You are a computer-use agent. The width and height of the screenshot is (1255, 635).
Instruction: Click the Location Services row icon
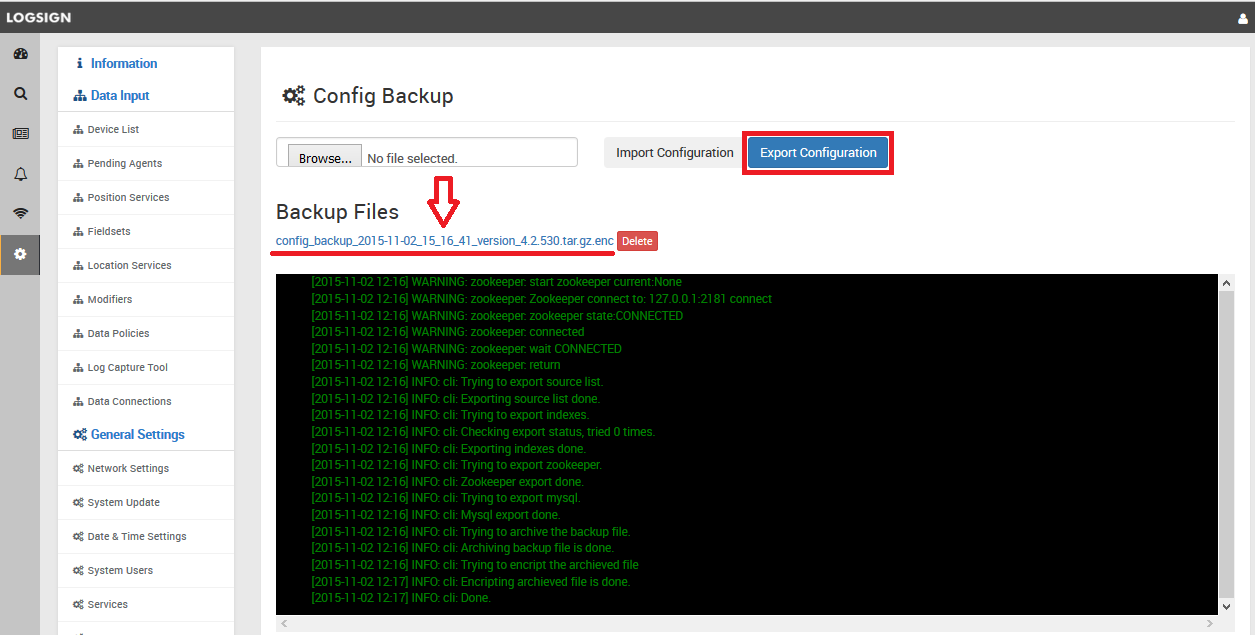click(x=78, y=266)
